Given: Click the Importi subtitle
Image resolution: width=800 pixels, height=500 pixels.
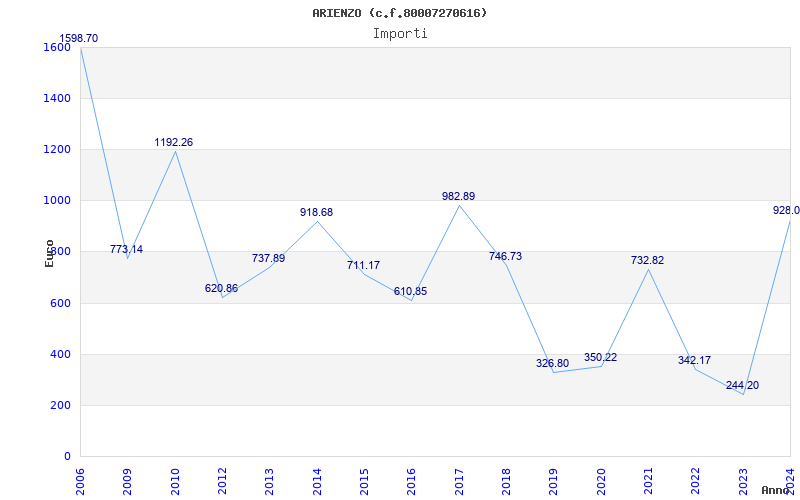Looking at the screenshot, I should click(x=400, y=34).
